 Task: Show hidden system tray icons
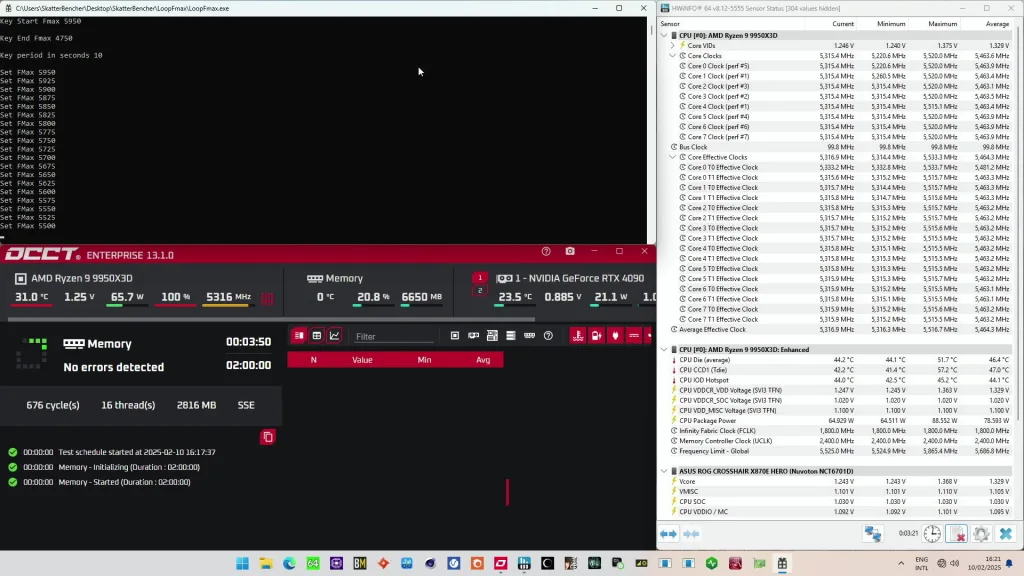[x=901, y=563]
